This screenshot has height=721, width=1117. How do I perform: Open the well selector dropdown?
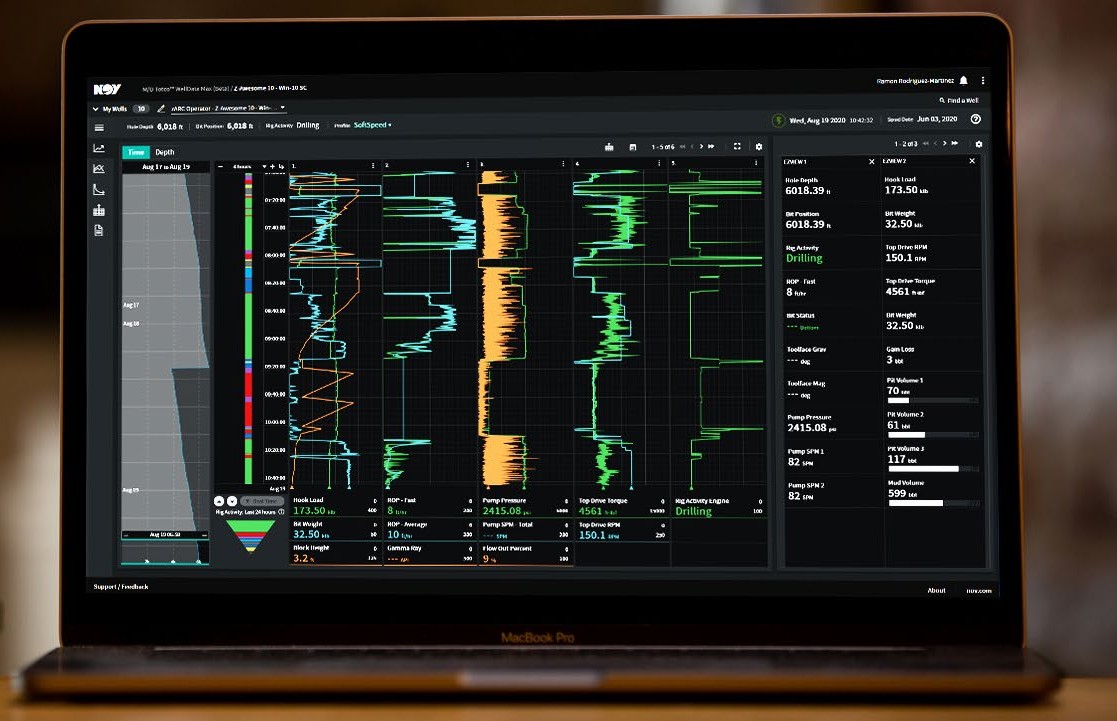tap(283, 107)
